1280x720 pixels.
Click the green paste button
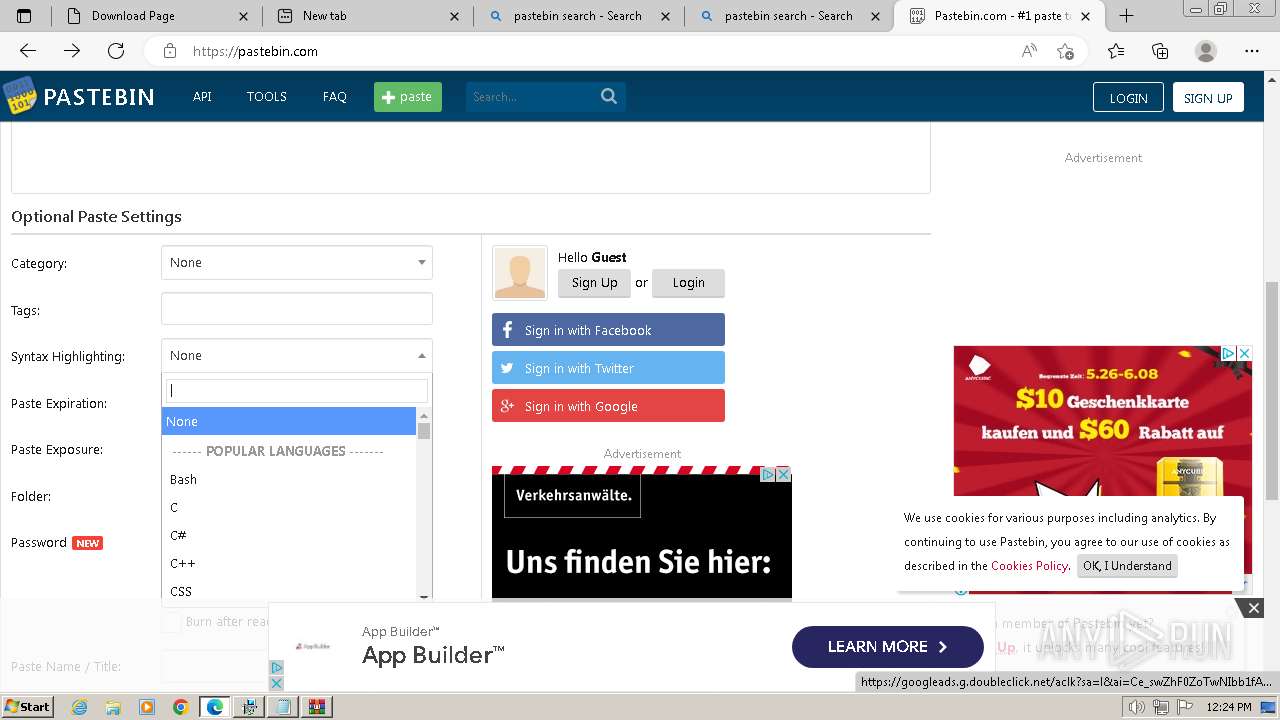pyautogui.click(x=408, y=96)
